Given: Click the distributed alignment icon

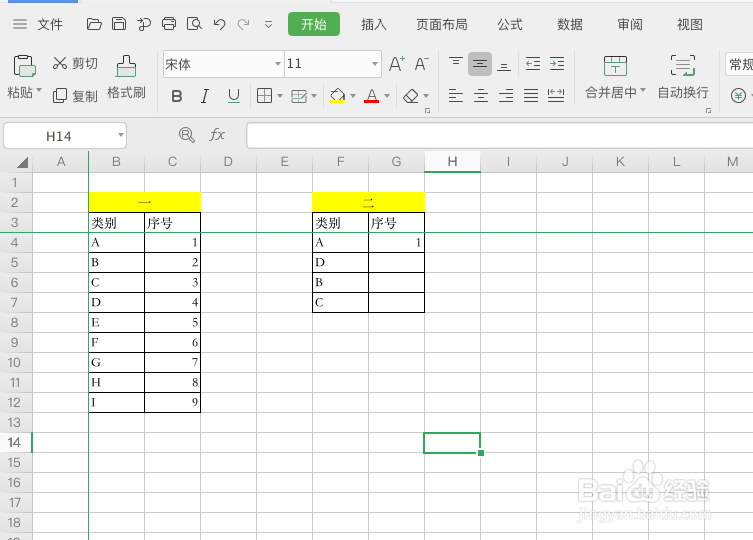Looking at the screenshot, I should [x=556, y=96].
